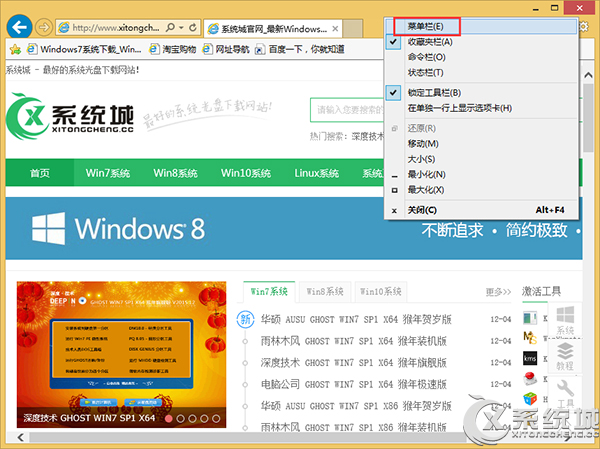Click the first activation tool icon under 激活工具
The image size is (600, 449).
[530, 318]
